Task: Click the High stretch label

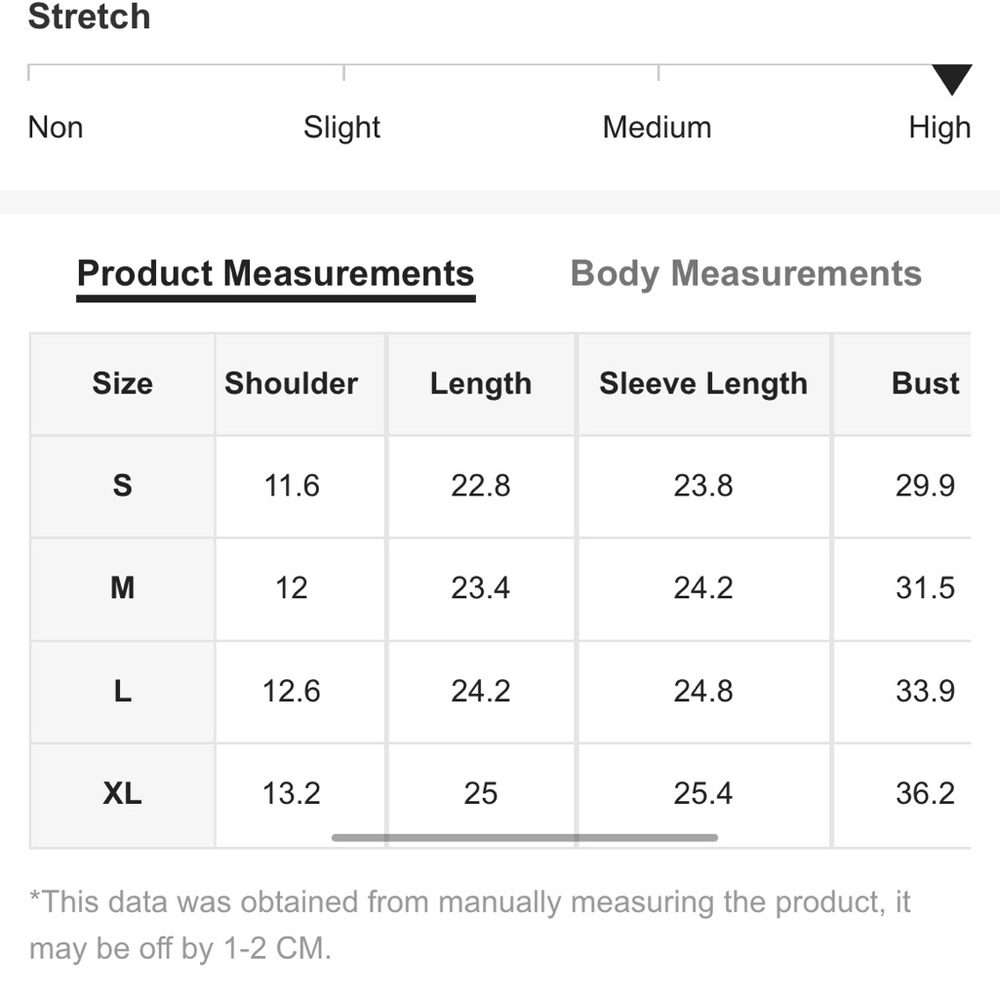Action: [x=939, y=128]
